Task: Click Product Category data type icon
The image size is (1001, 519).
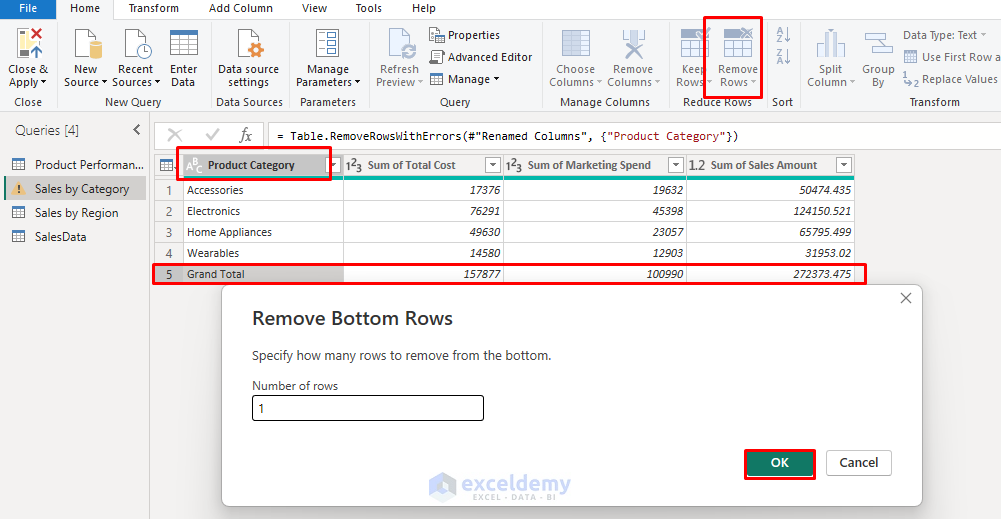Action: [x=194, y=165]
